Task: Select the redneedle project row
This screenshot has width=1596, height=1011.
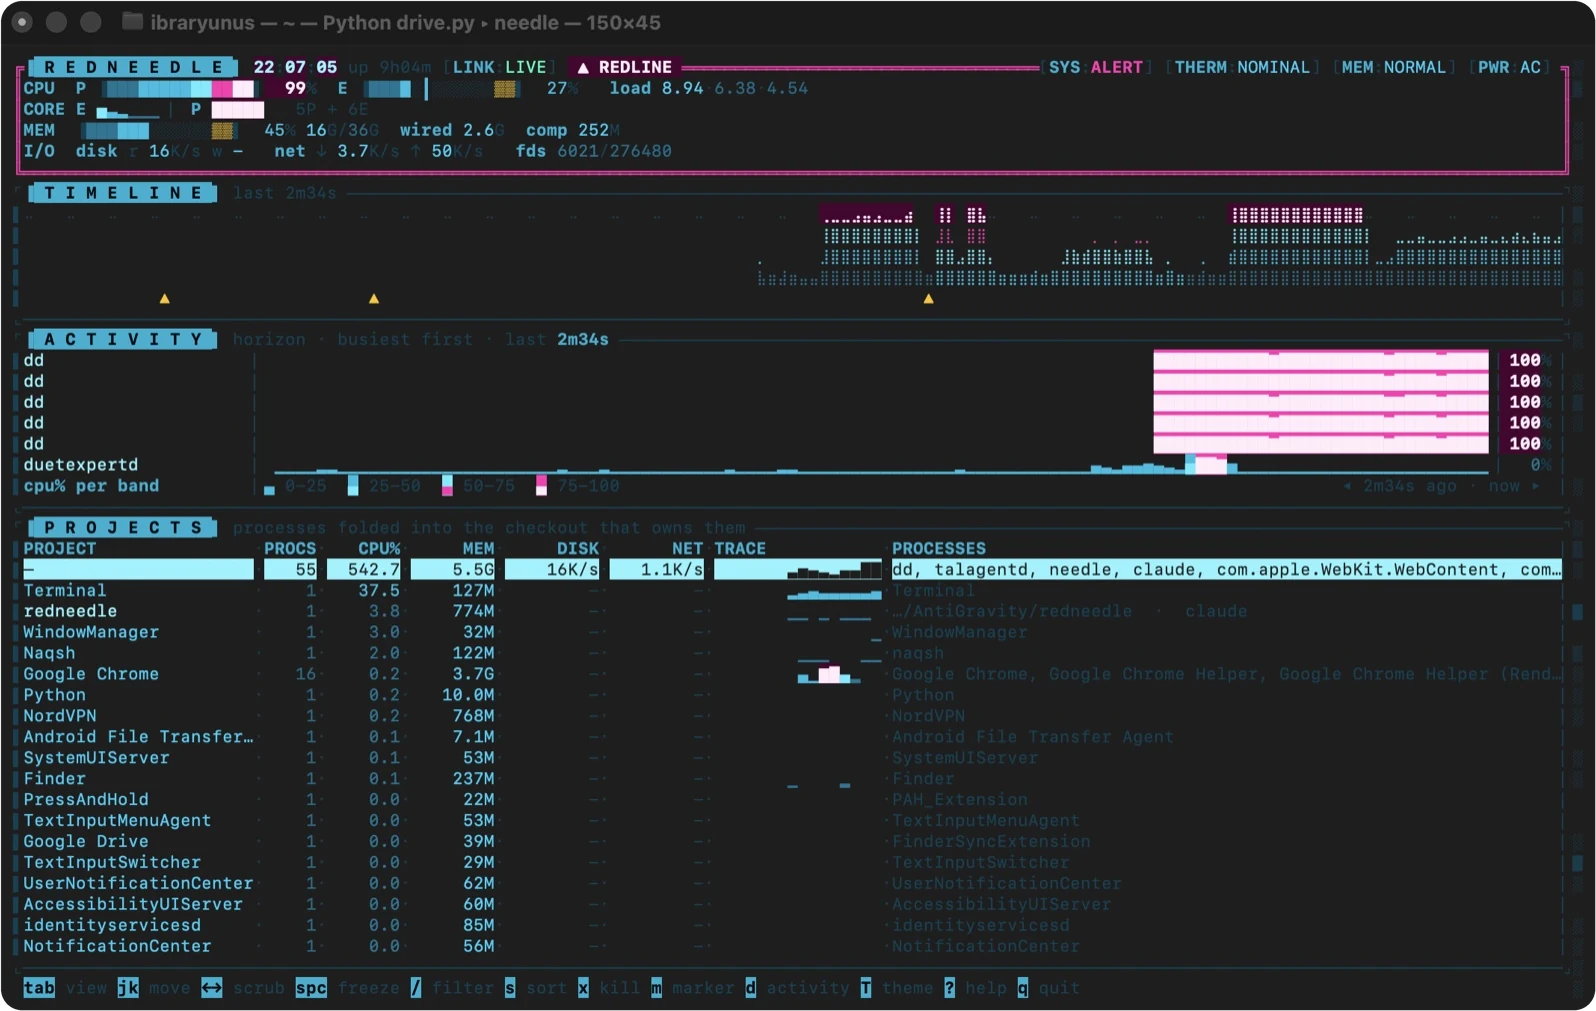Action: (792, 611)
